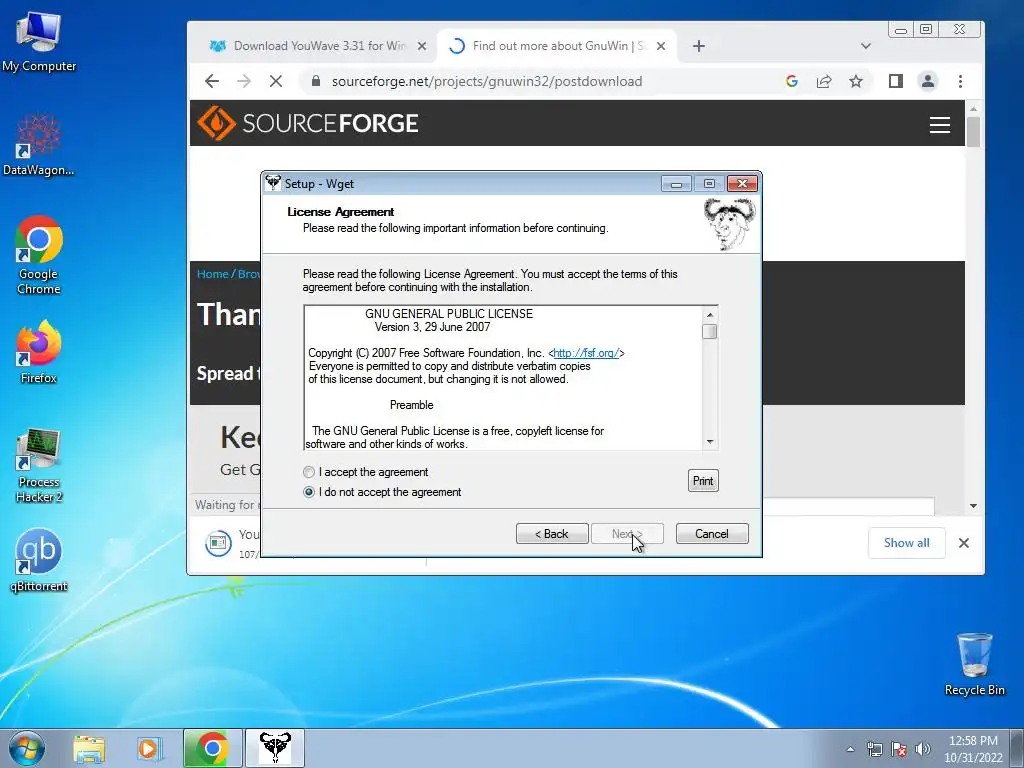
Task: Open My Computer desktop icon
Action: coord(39,42)
